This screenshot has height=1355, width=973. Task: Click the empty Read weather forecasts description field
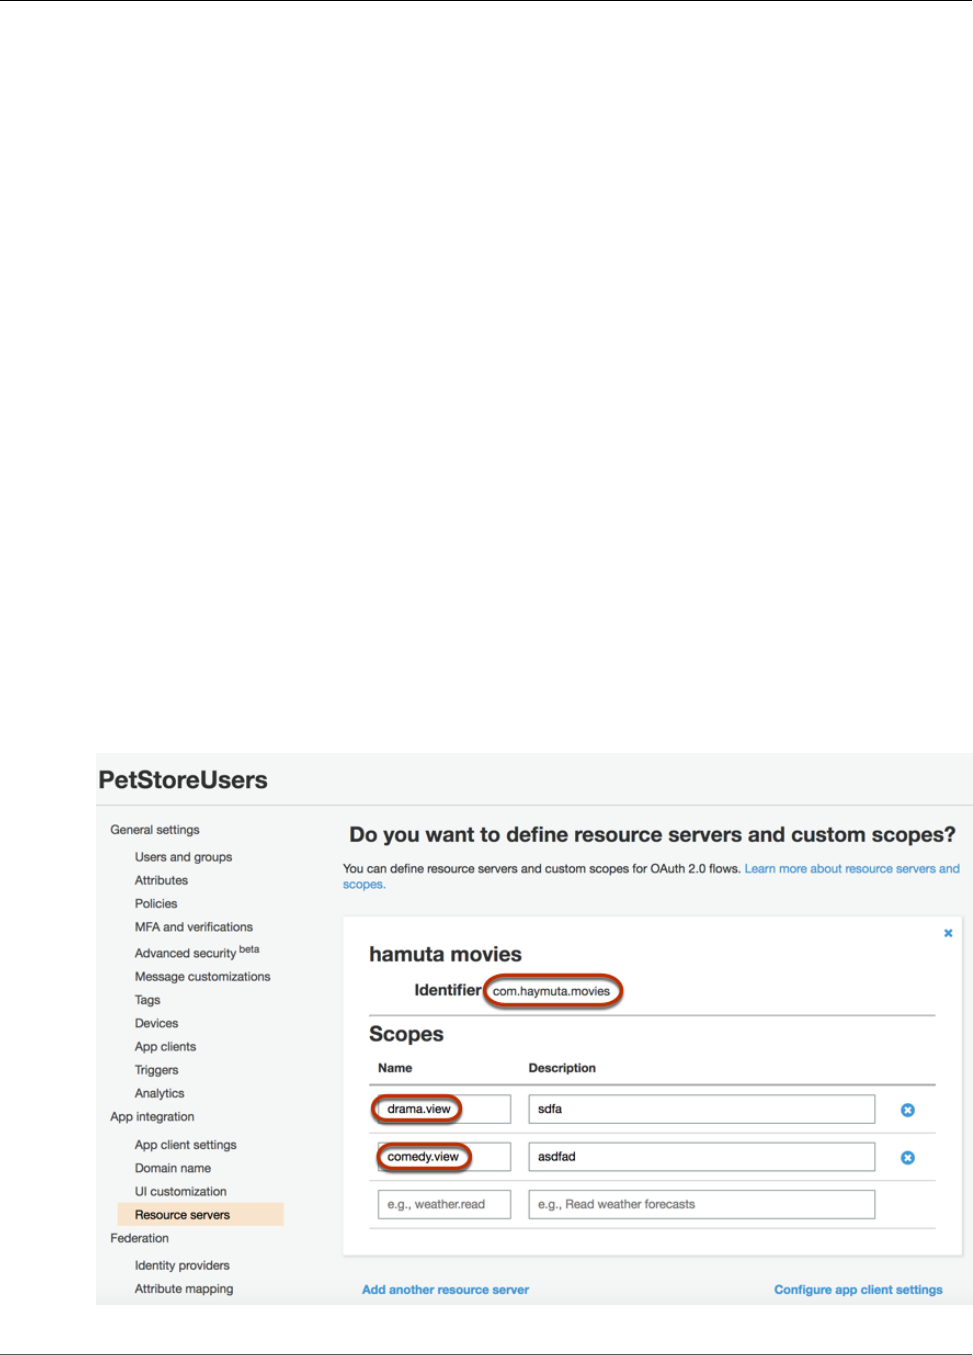[x=701, y=1205]
